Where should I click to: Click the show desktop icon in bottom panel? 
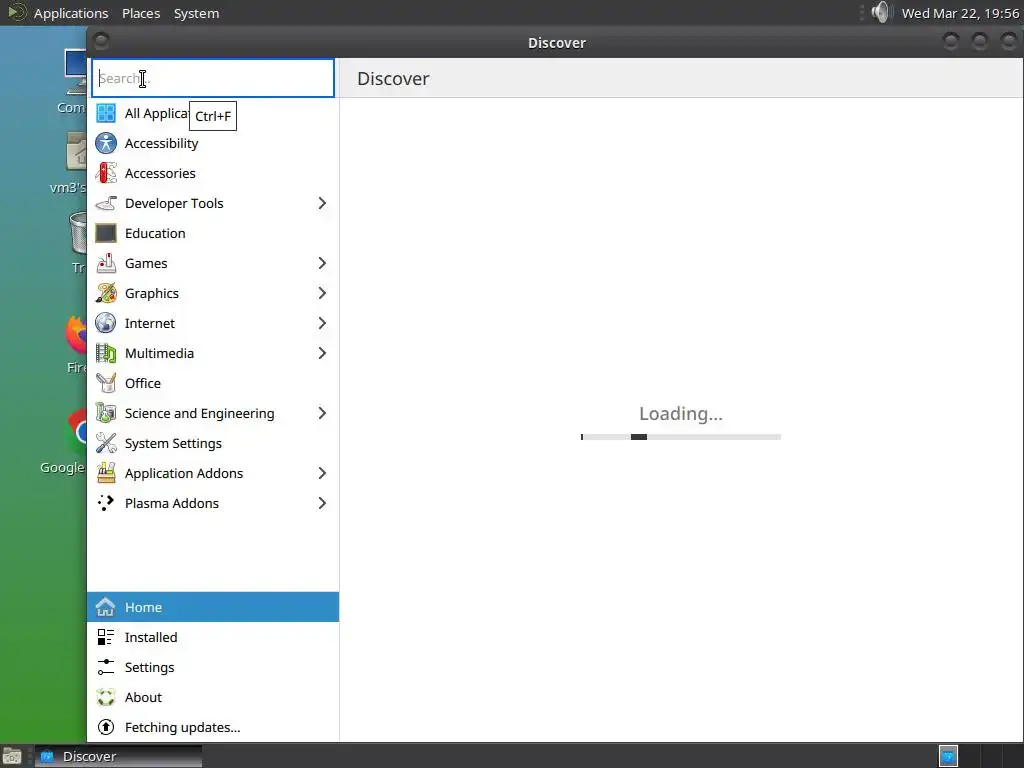(12, 756)
